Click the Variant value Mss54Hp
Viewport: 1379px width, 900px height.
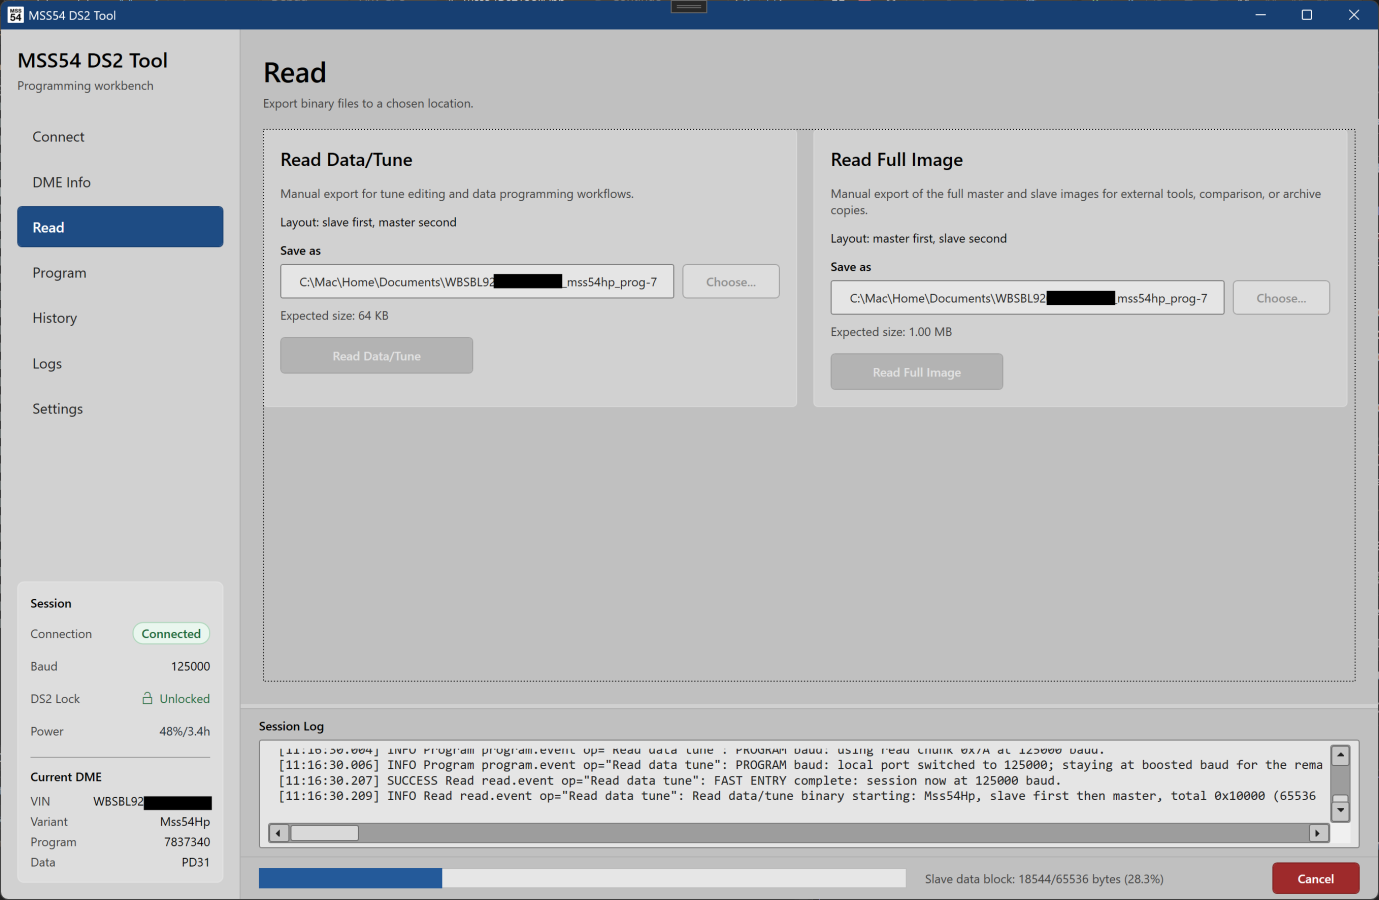pos(185,822)
